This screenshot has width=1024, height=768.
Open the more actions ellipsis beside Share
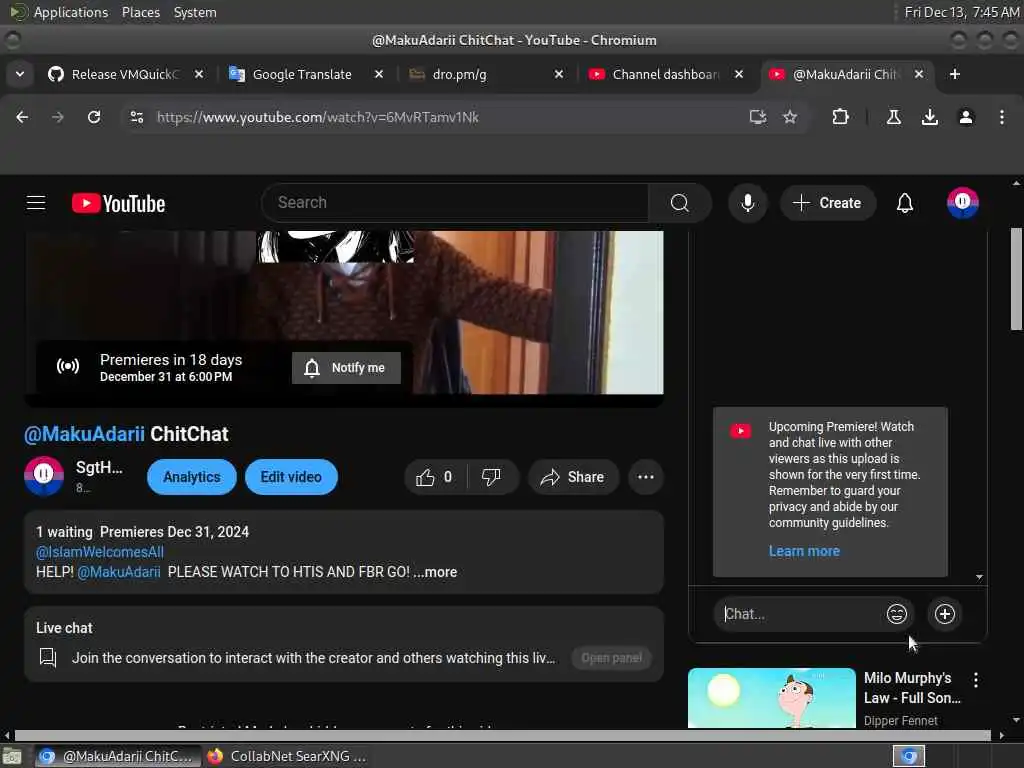pyautogui.click(x=646, y=477)
